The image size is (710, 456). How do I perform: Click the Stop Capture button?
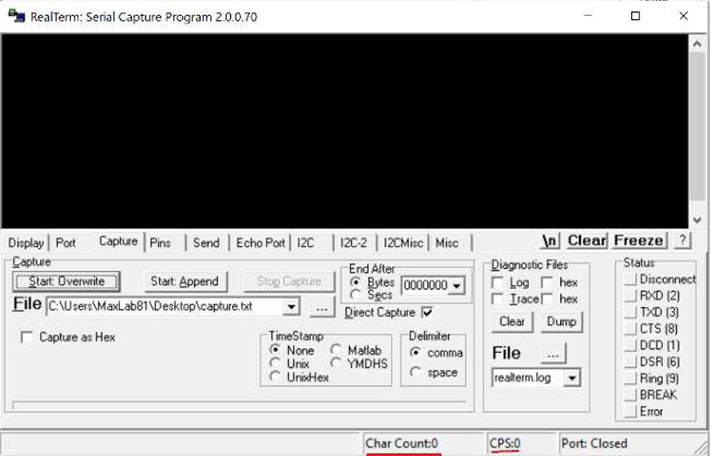pyautogui.click(x=289, y=282)
